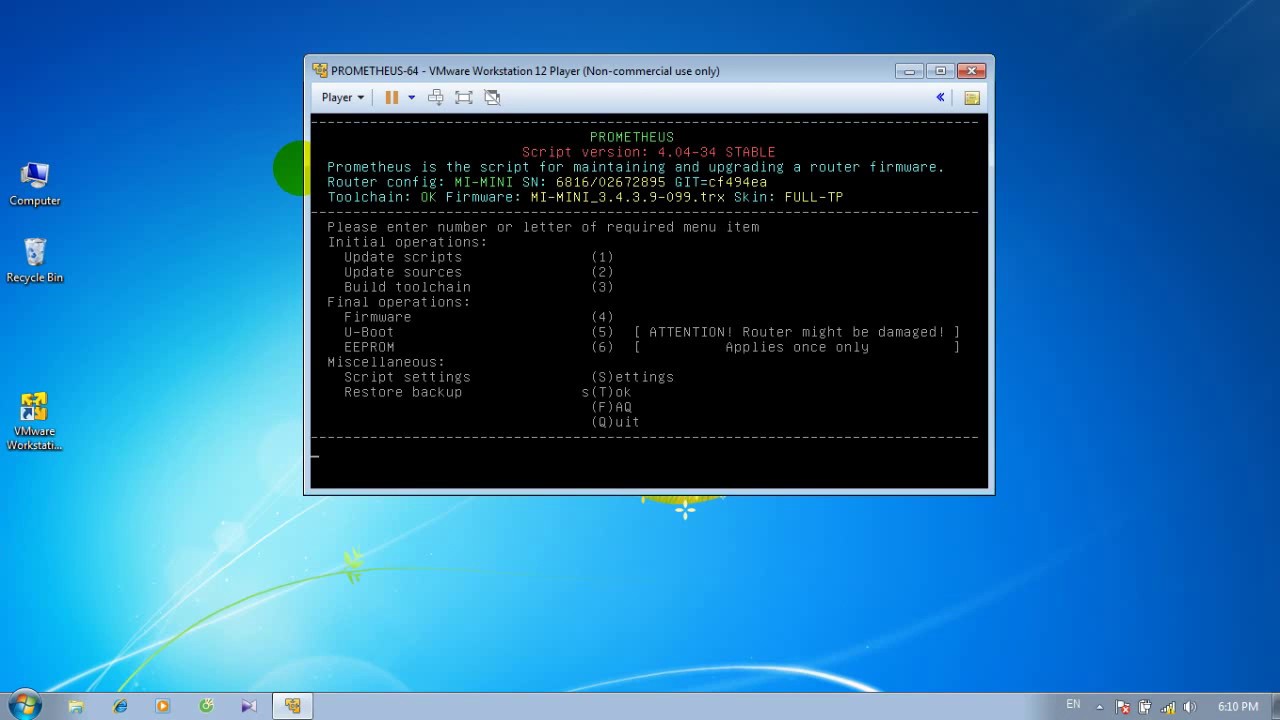Minimize the VMware Player window

click(910, 70)
